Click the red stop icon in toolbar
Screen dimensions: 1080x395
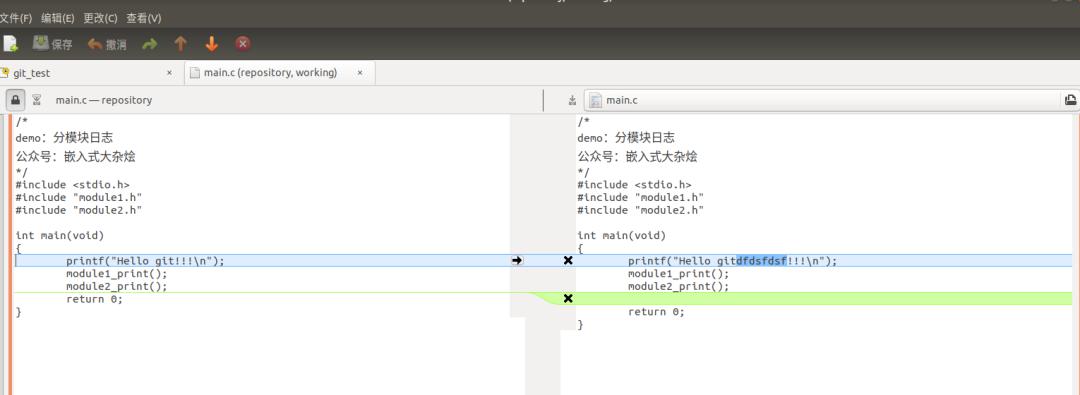tap(242, 44)
